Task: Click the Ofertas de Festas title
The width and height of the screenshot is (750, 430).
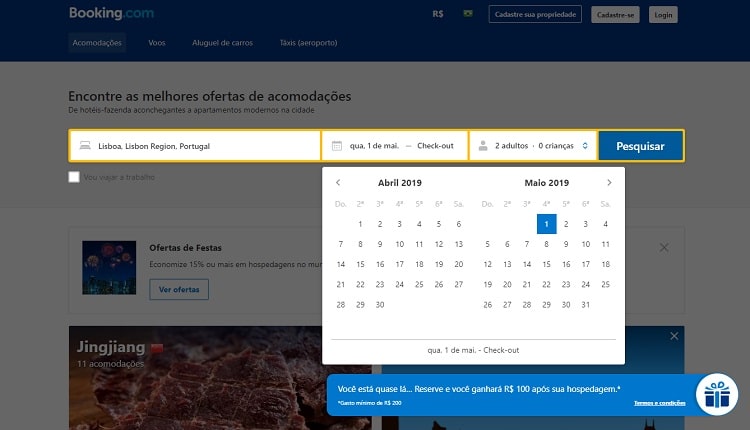Action: (x=185, y=248)
